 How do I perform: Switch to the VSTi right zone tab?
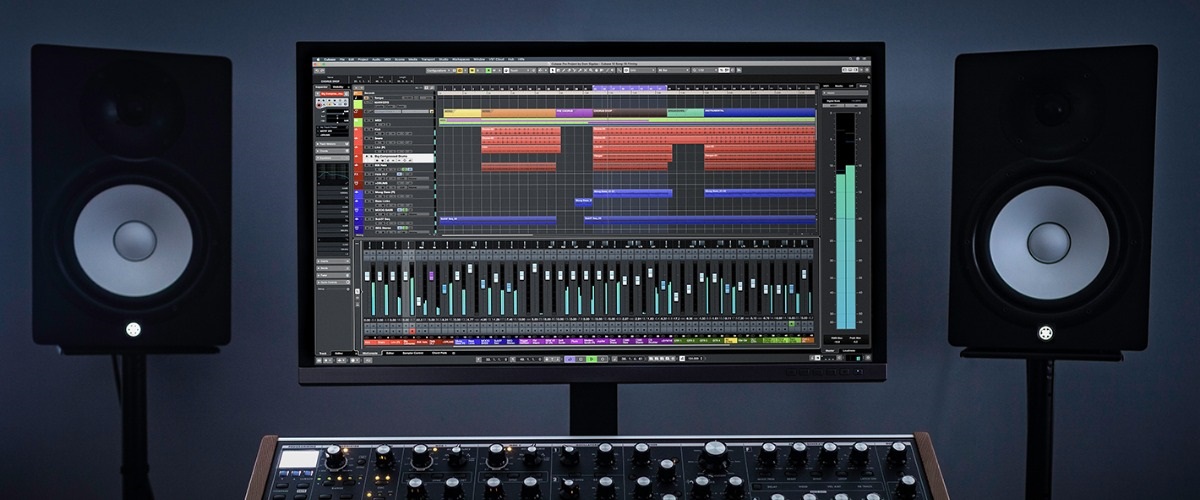[825, 86]
